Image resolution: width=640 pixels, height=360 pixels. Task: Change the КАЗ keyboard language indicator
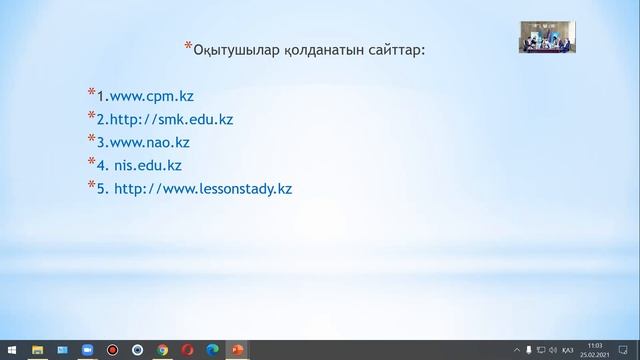click(567, 350)
